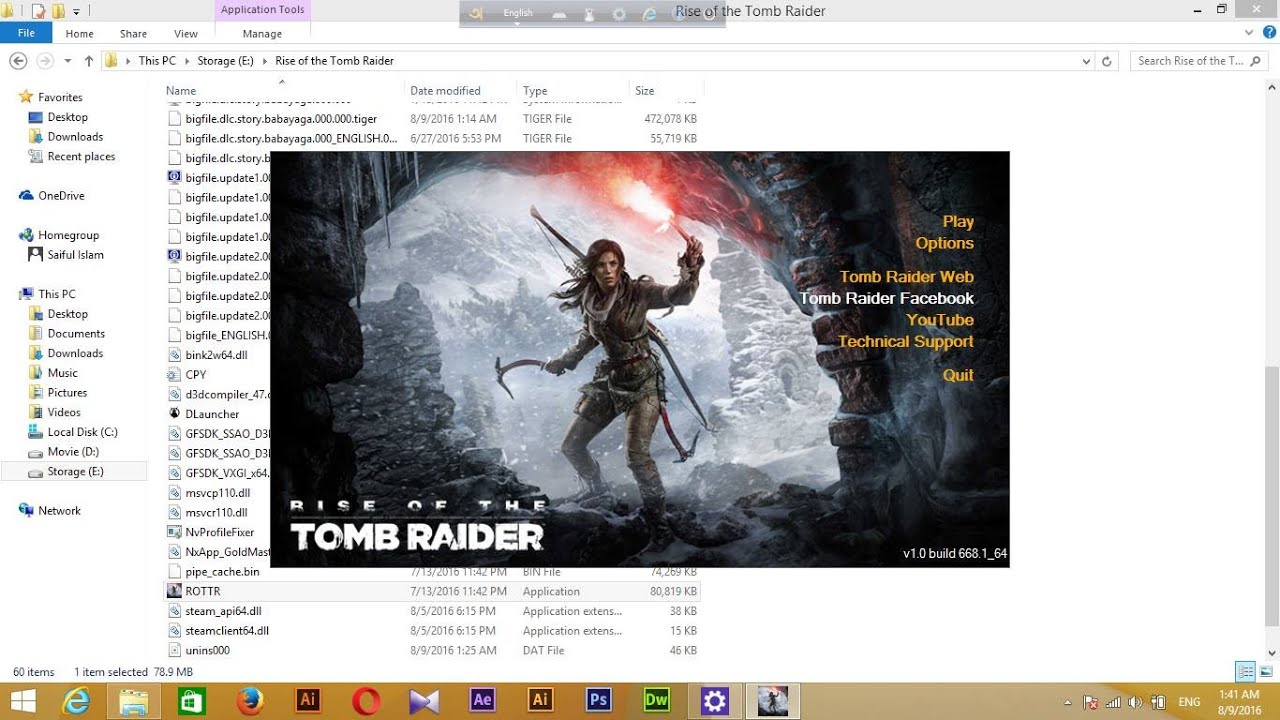
Task: Open File Explorer help icon
Action: [1269, 33]
